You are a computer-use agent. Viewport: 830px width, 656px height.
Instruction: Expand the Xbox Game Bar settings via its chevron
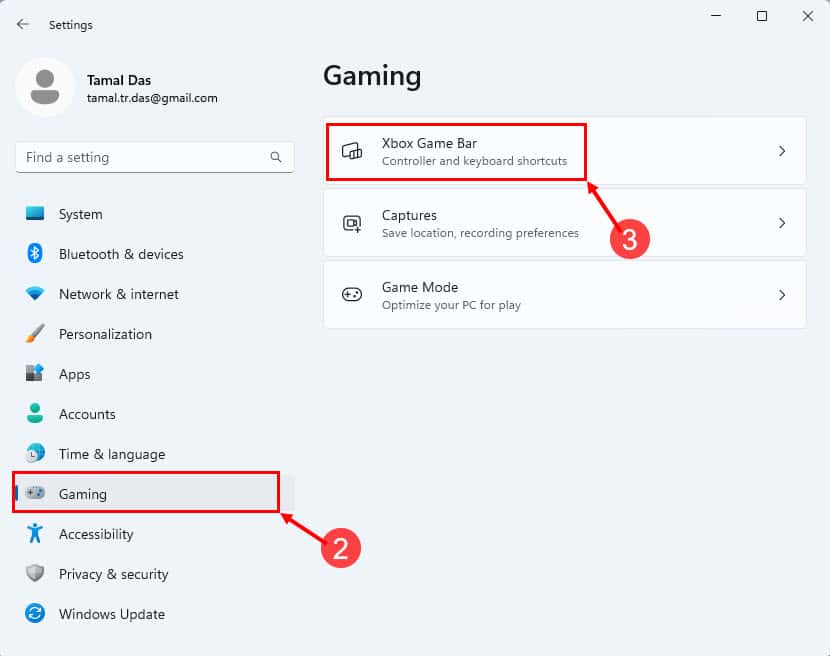tap(783, 150)
